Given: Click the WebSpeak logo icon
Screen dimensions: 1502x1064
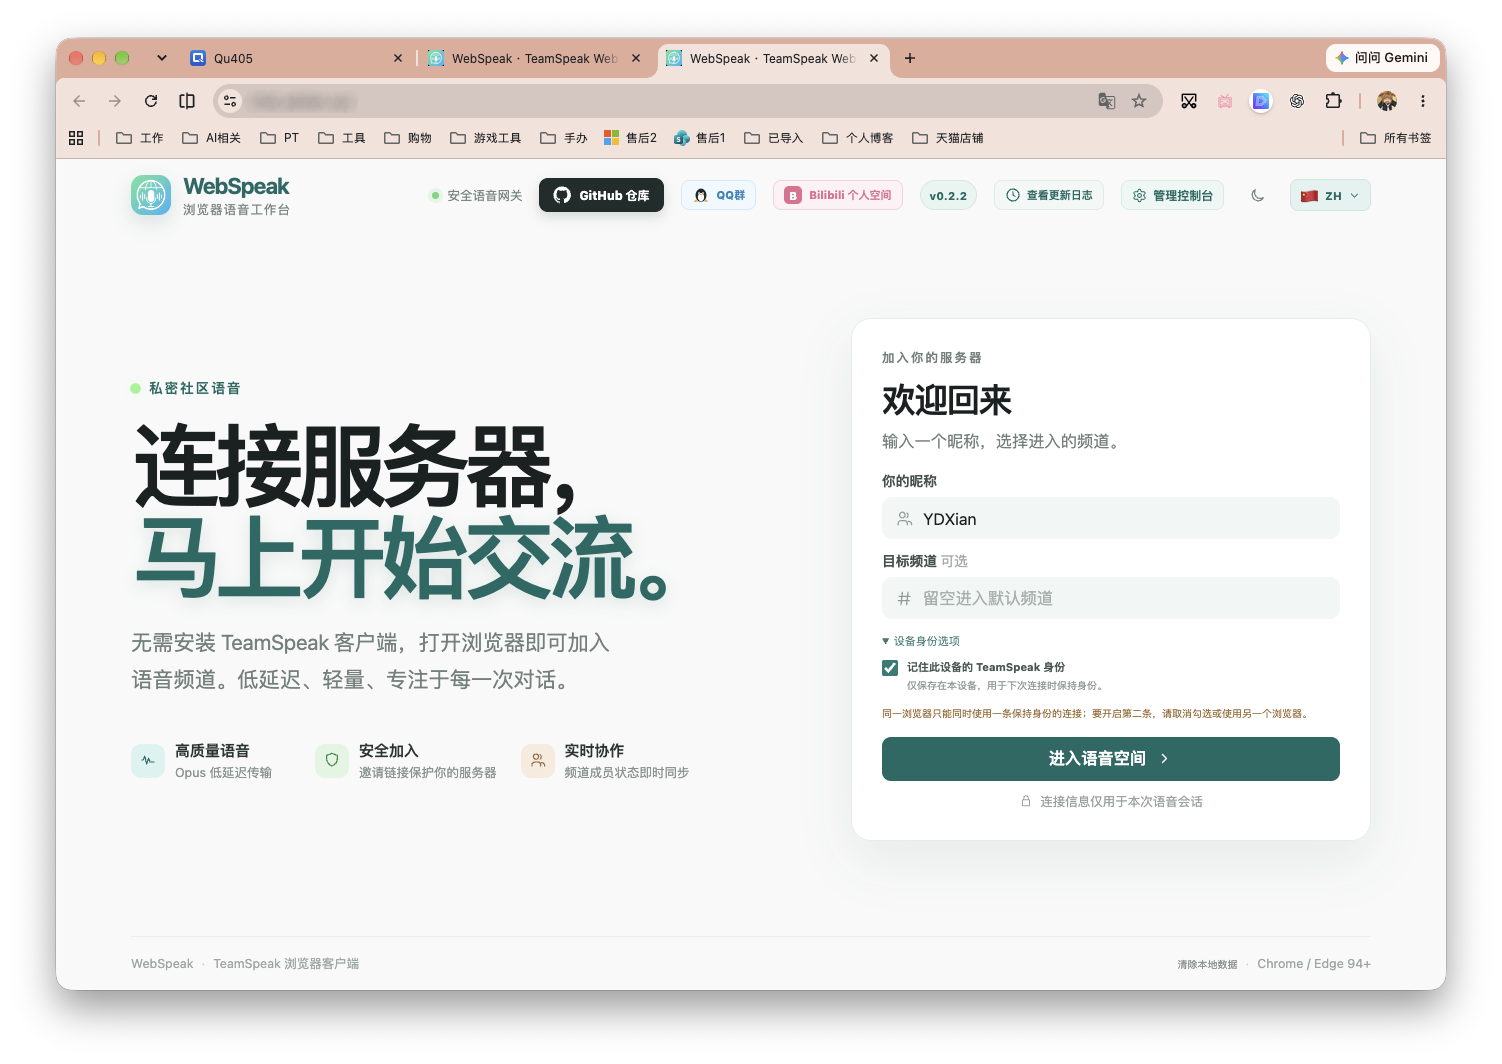Looking at the screenshot, I should [x=151, y=195].
